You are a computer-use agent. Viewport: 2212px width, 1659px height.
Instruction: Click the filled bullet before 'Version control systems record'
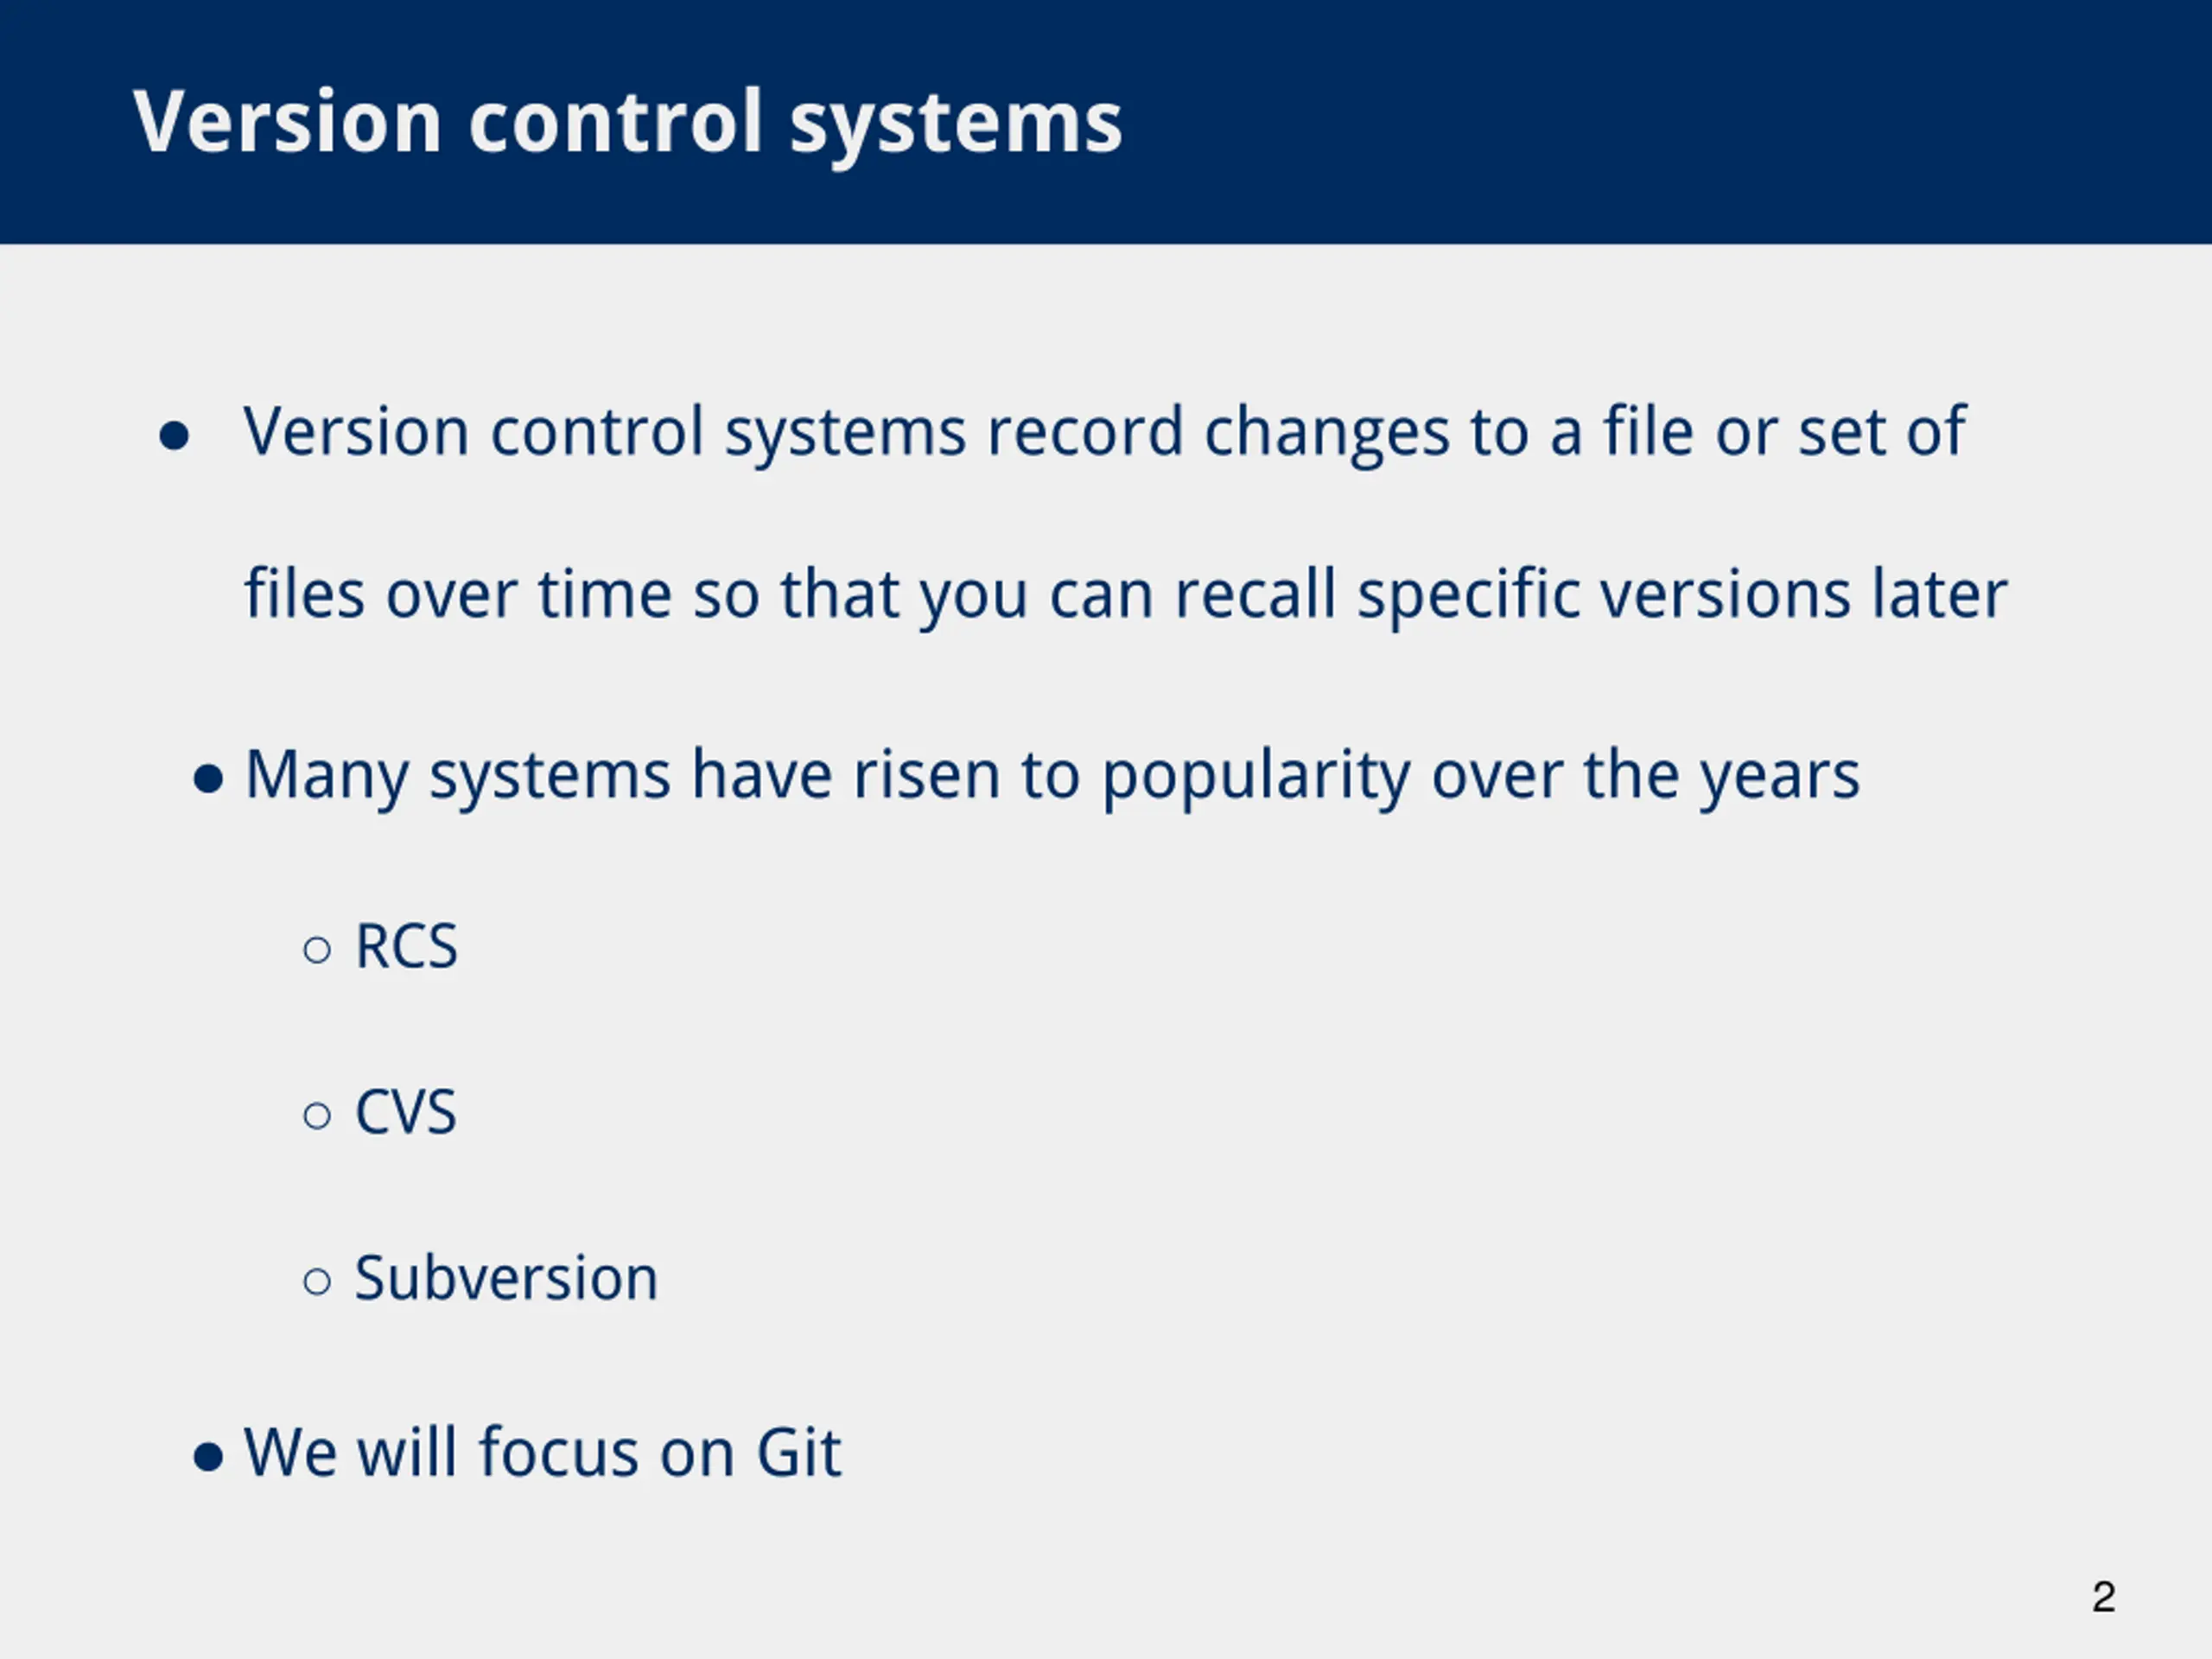[x=174, y=436]
